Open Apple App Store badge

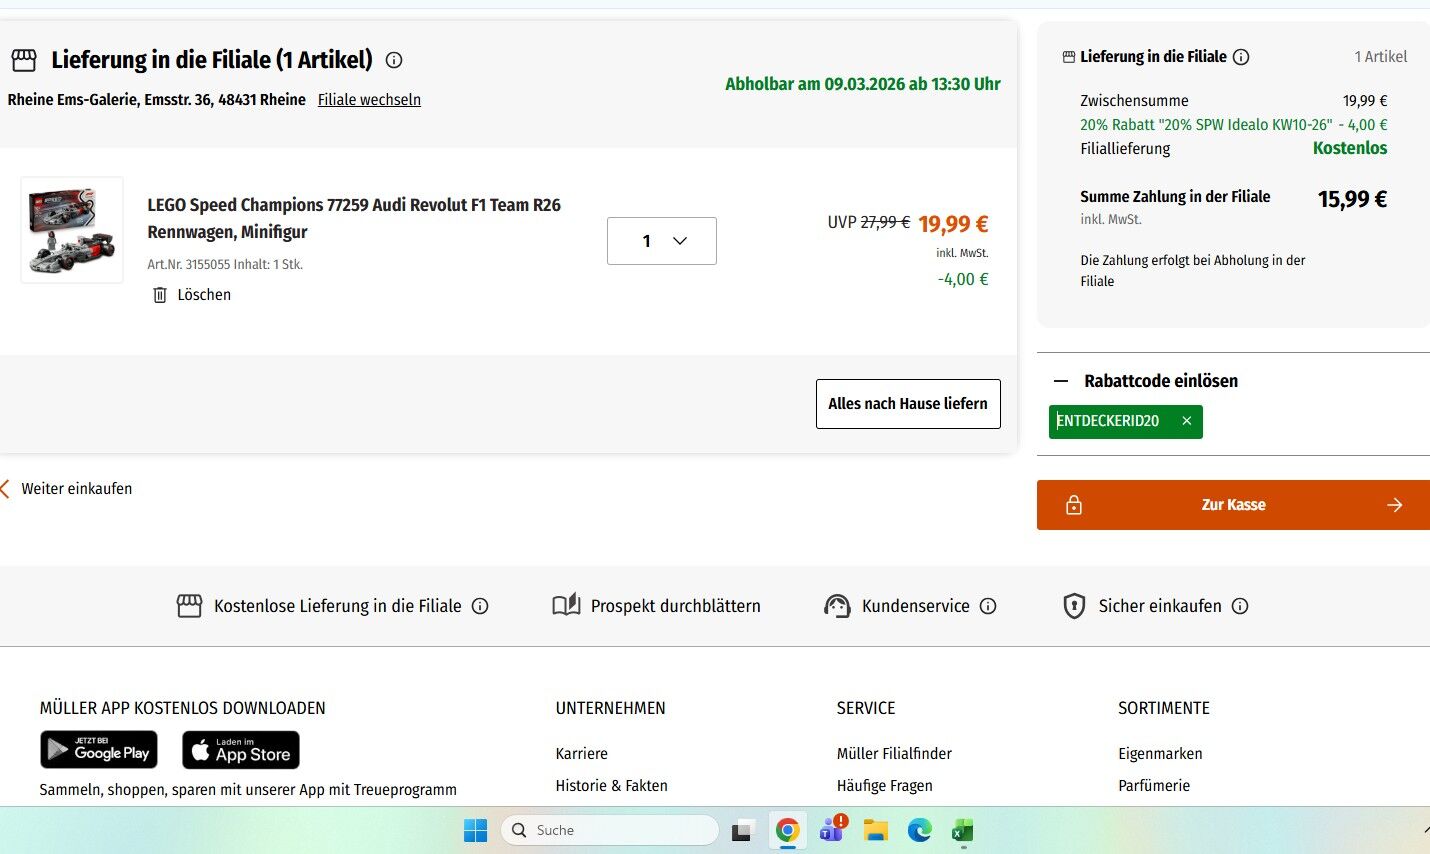(x=240, y=750)
